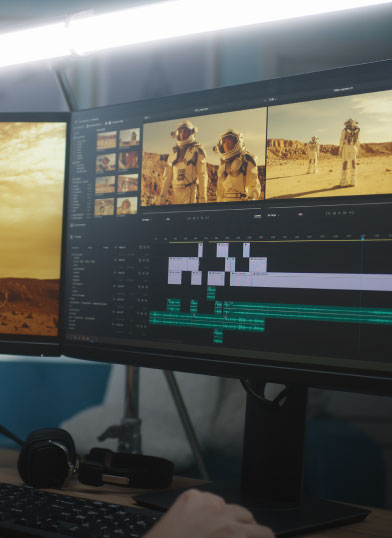
Task: Select the widest first clip on the second video track
Action: pyautogui.click(x=178, y=264)
